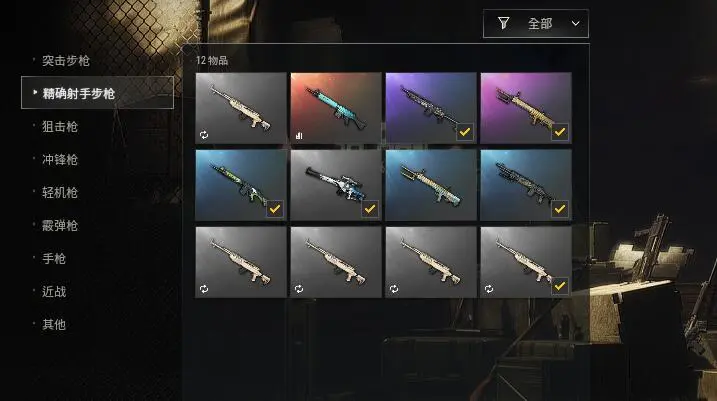Expand the dropdown chevron next to 全部
Viewport: 717px width, 401px height.
(x=576, y=23)
